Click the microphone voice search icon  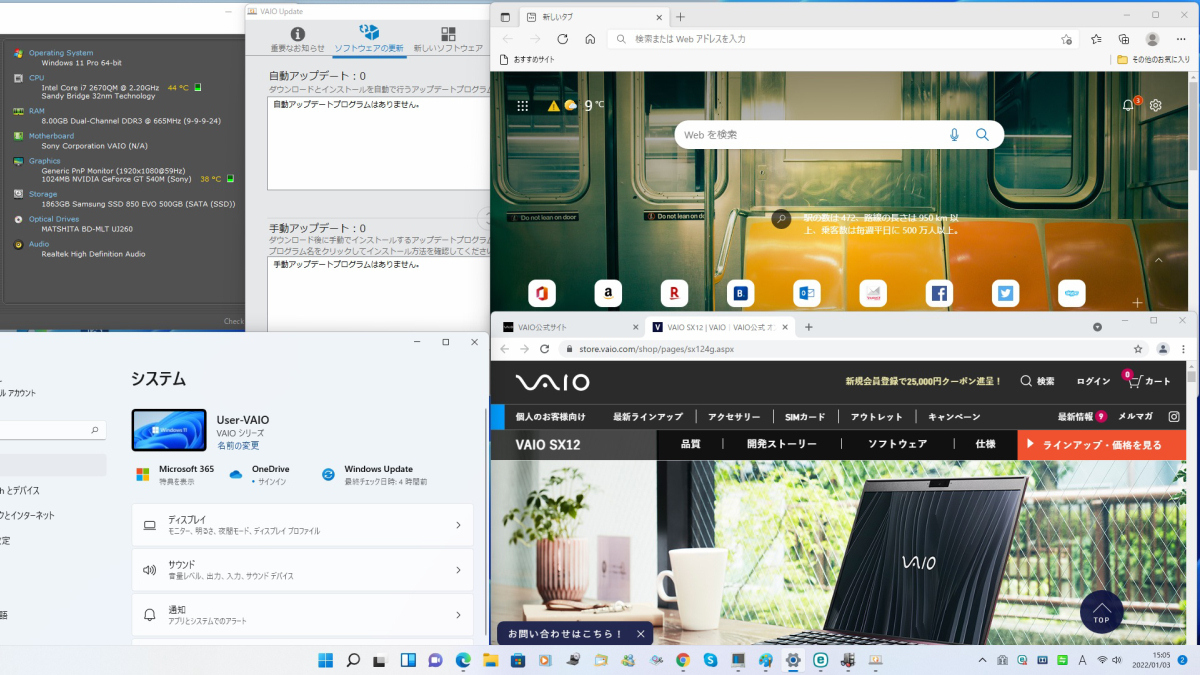point(954,135)
